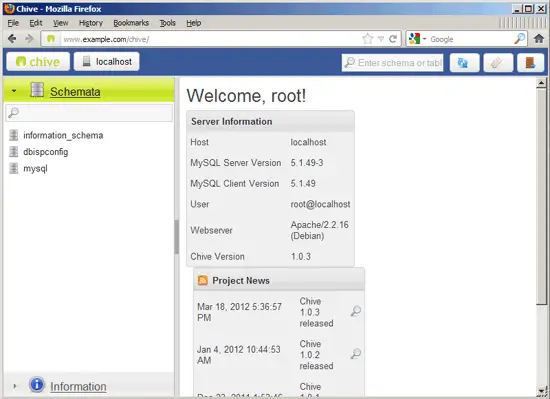
Task: Click the logout door icon
Action: (x=530, y=63)
